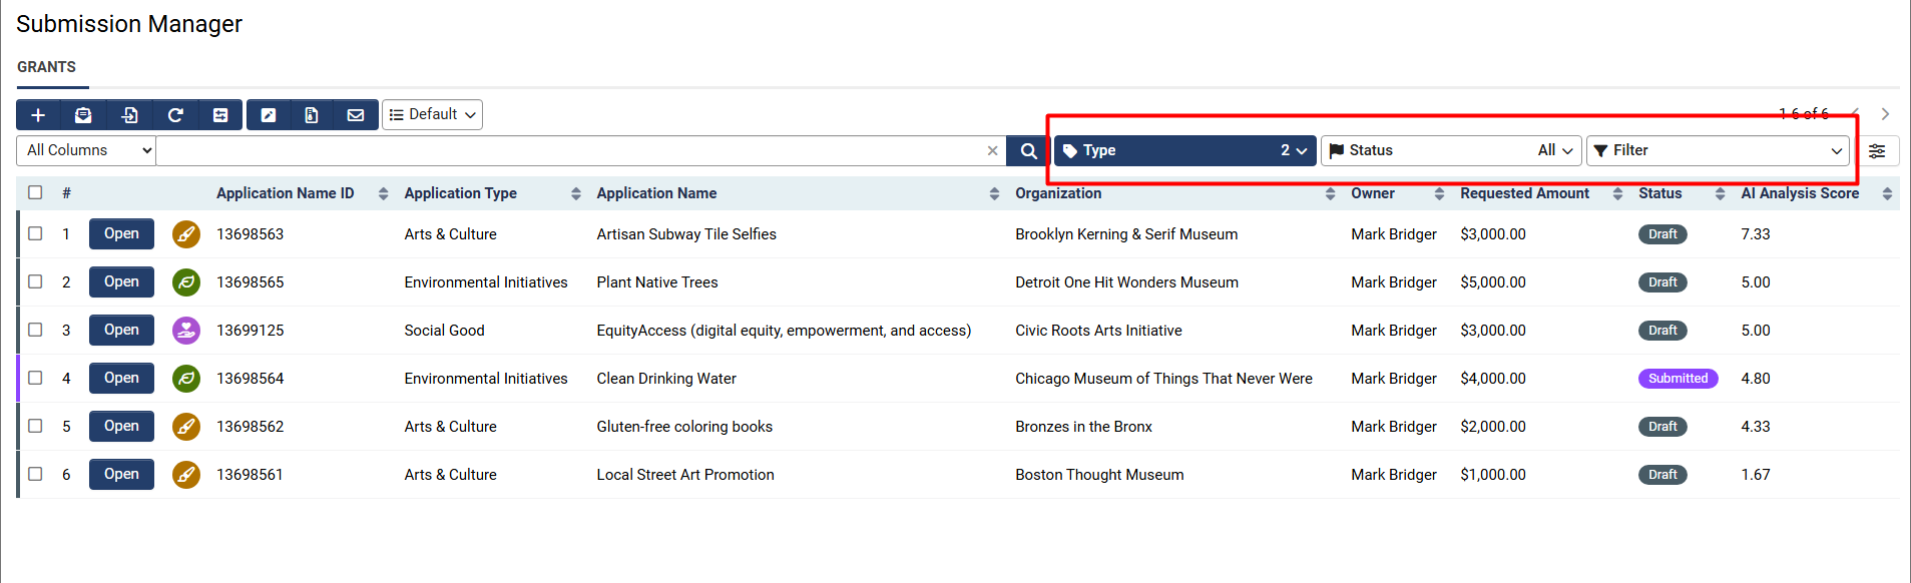Image resolution: width=1911 pixels, height=583 pixels.
Task: Switch to the GRANTS tab
Action: coord(46,67)
